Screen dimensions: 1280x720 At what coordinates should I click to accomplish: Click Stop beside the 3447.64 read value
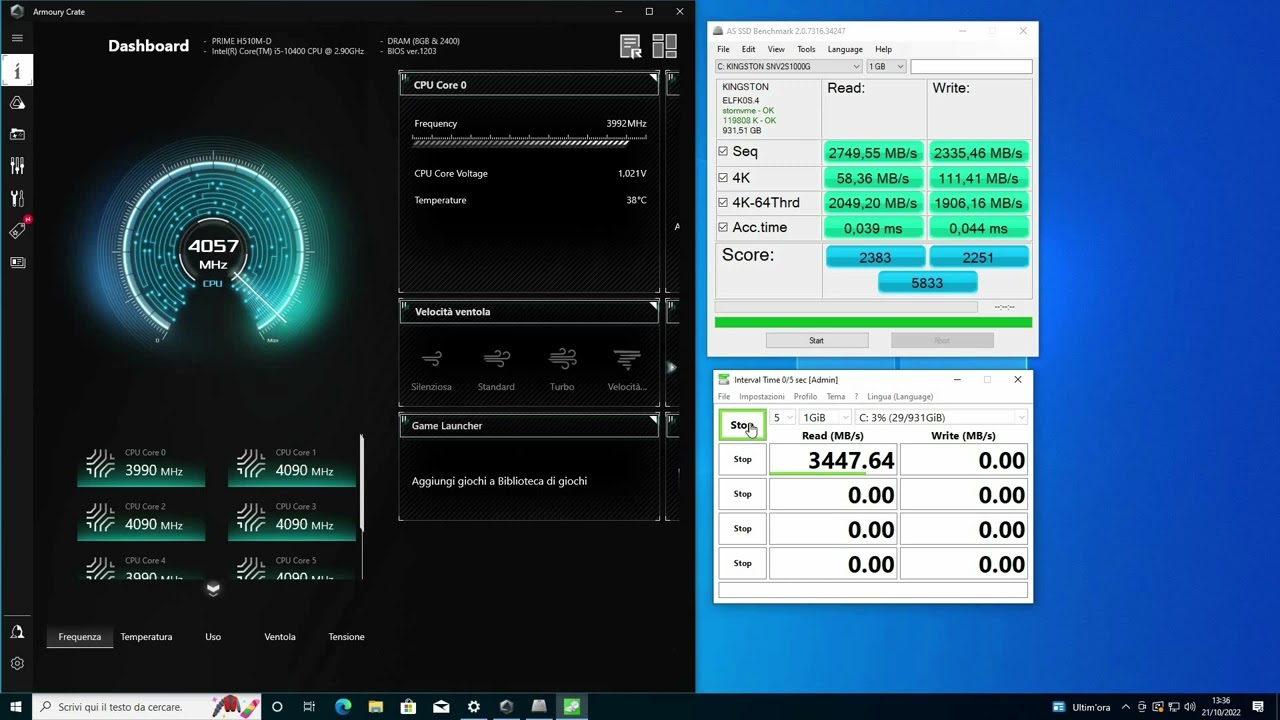point(742,460)
